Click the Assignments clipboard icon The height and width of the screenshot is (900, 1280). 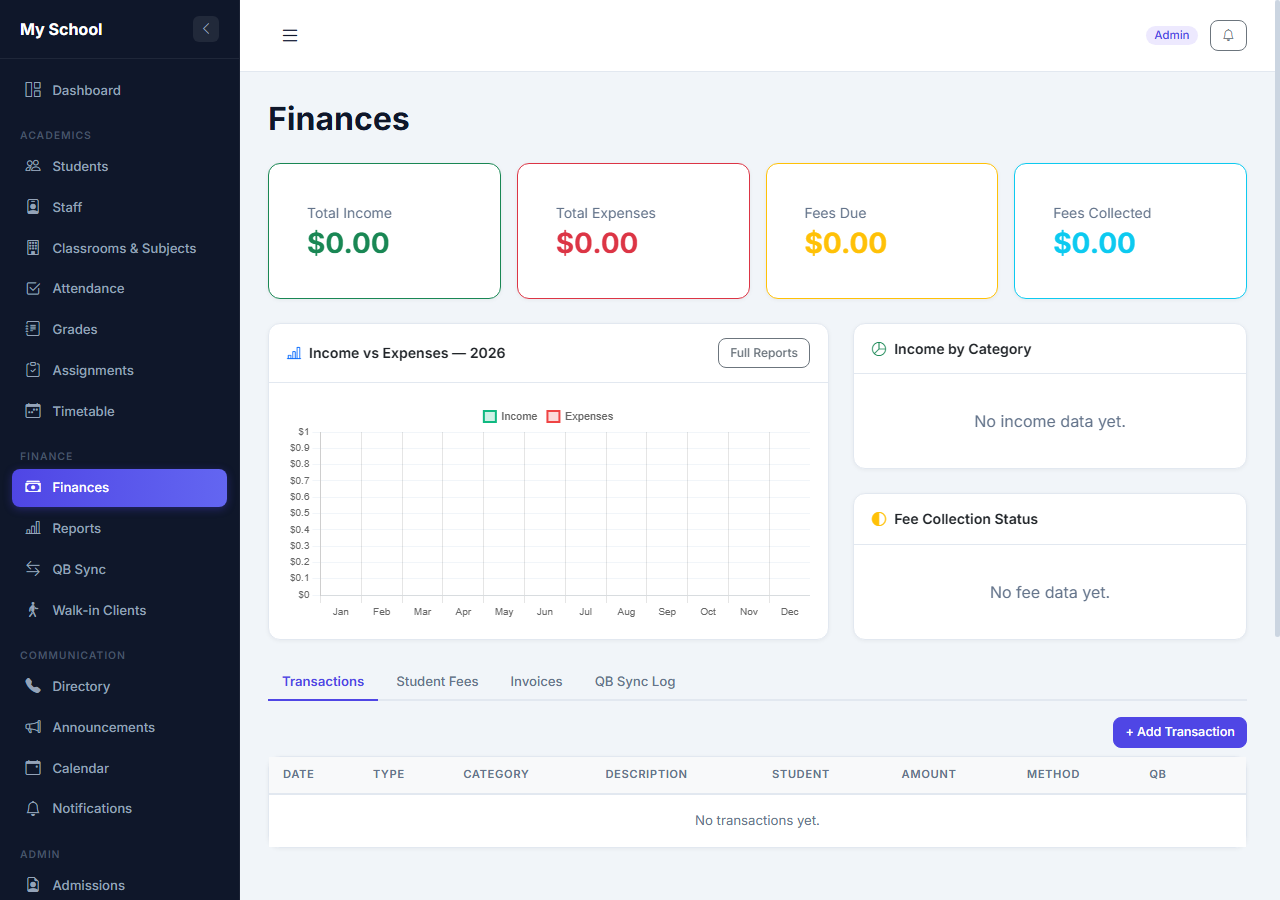point(33,370)
